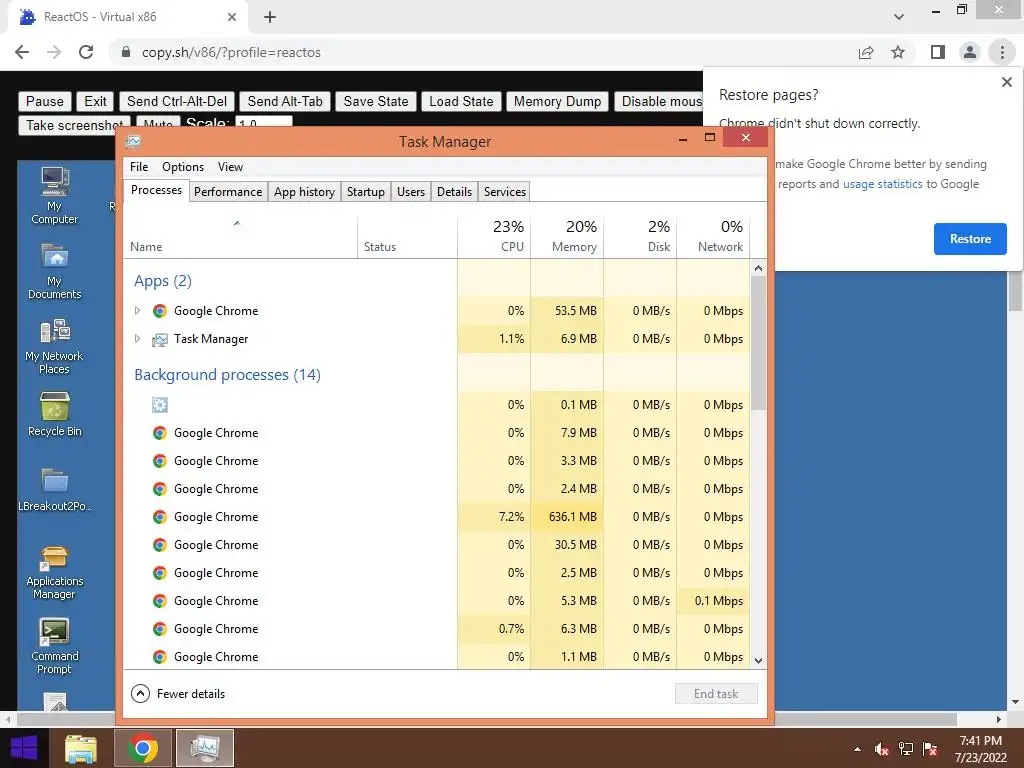Switch to the Services tab
This screenshot has height=768, width=1024.
[x=505, y=191]
